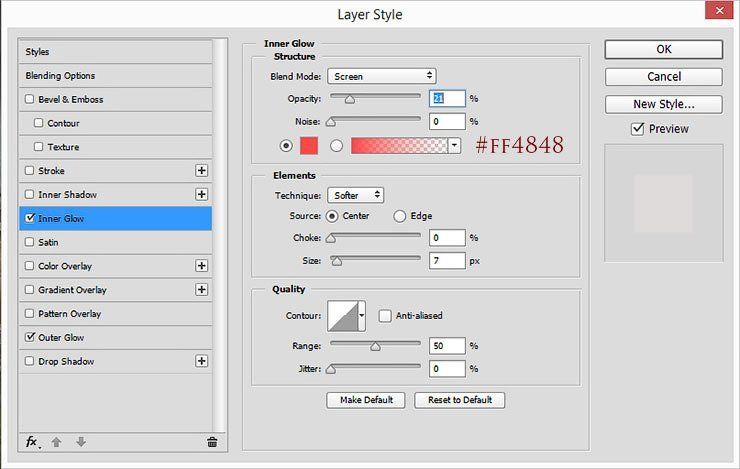
Task: Click the fx add style icon
Action: point(32,442)
